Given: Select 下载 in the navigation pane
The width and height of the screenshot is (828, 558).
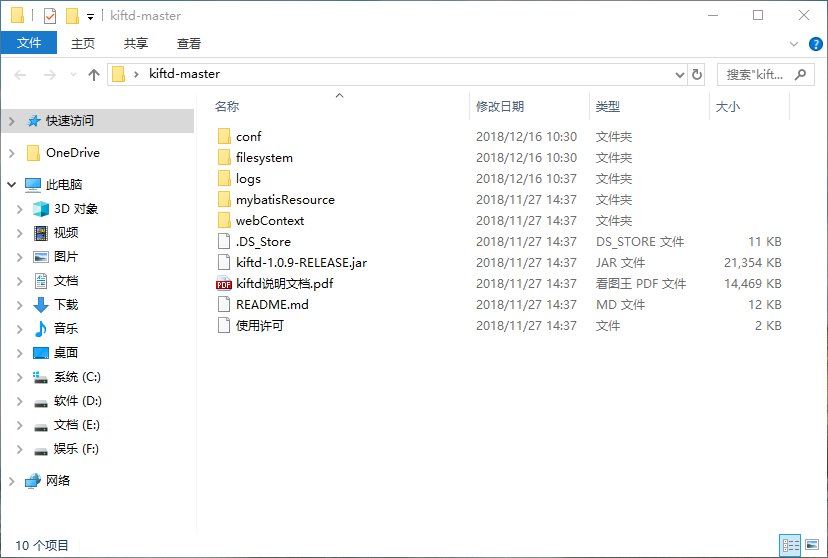Looking at the screenshot, I should [66, 305].
